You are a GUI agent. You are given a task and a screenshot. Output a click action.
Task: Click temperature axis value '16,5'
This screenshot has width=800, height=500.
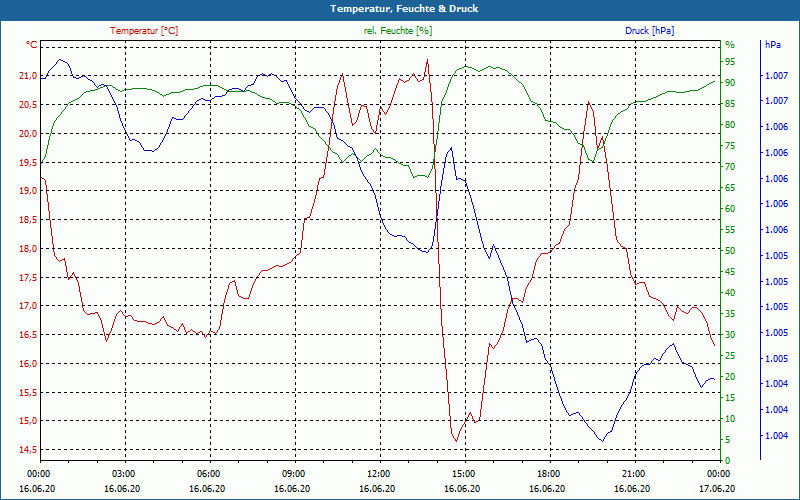coord(29,335)
